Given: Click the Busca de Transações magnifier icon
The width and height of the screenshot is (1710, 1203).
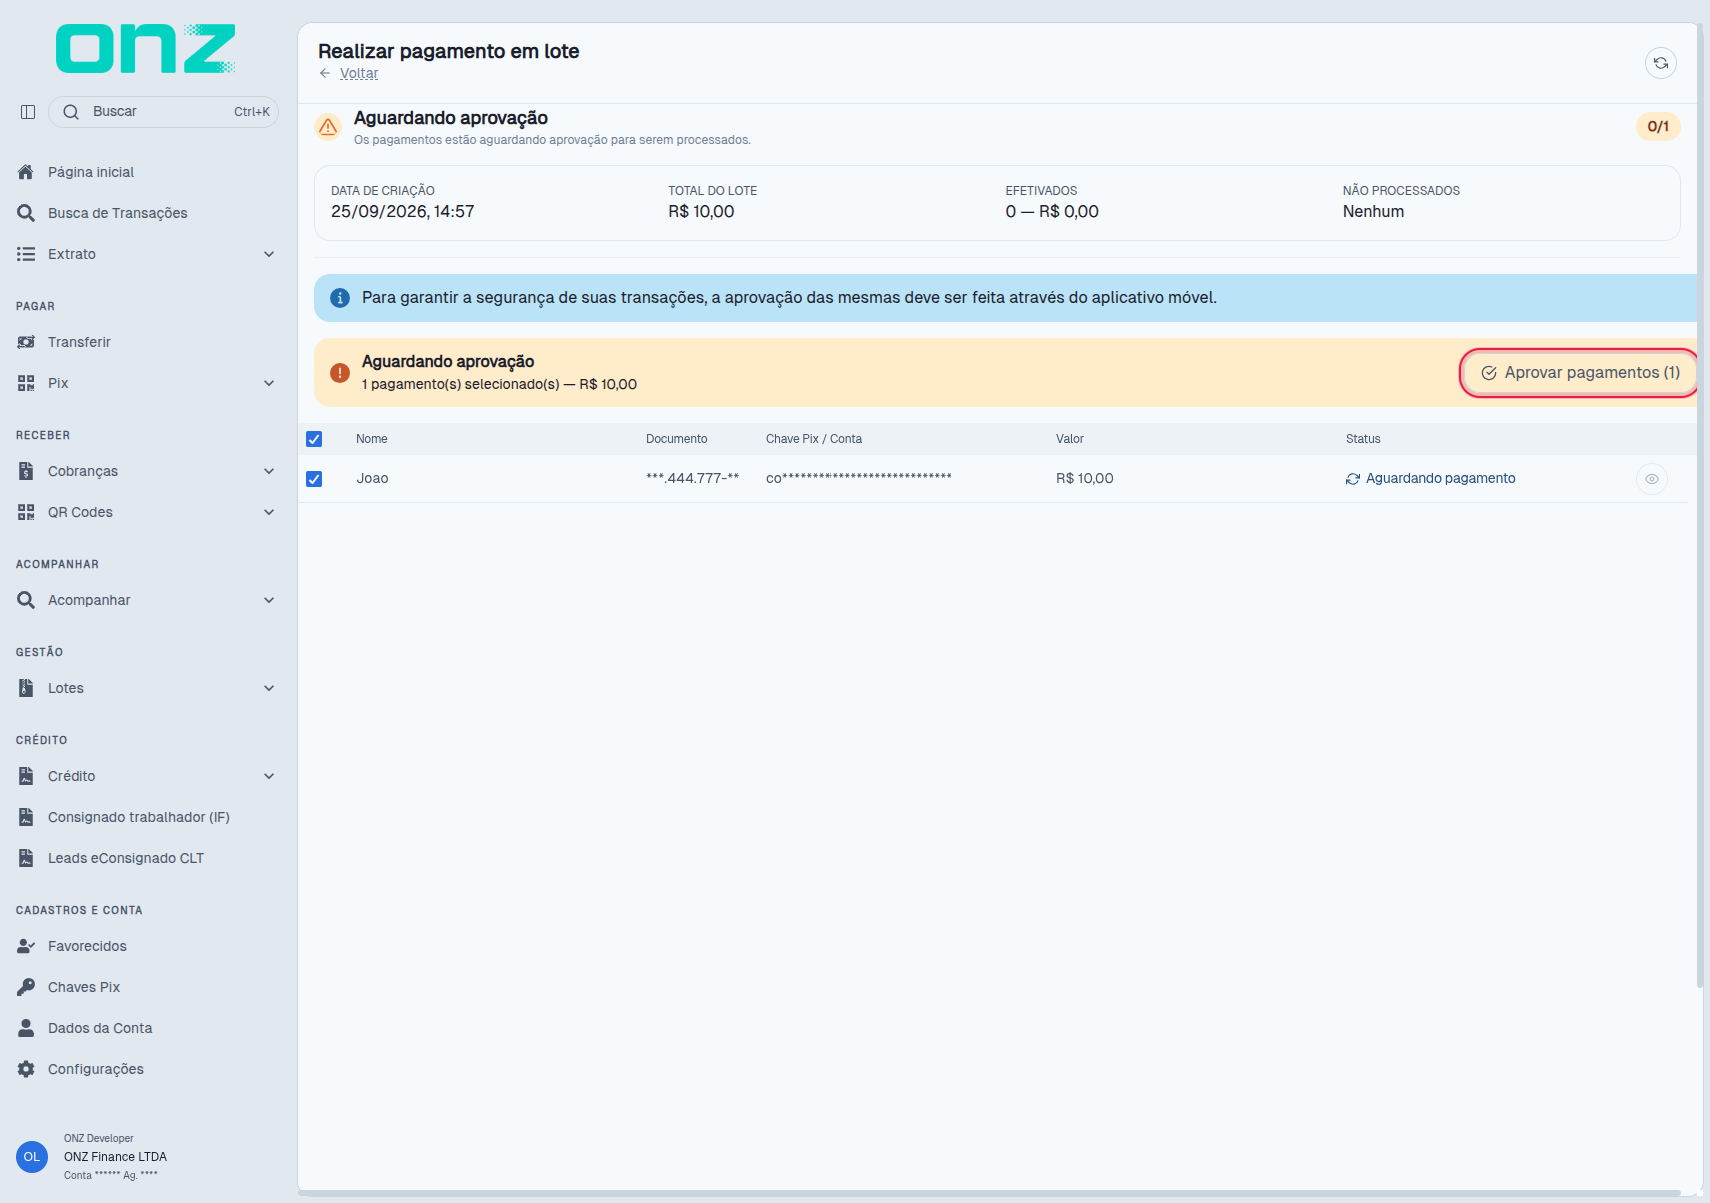Looking at the screenshot, I should [x=26, y=213].
